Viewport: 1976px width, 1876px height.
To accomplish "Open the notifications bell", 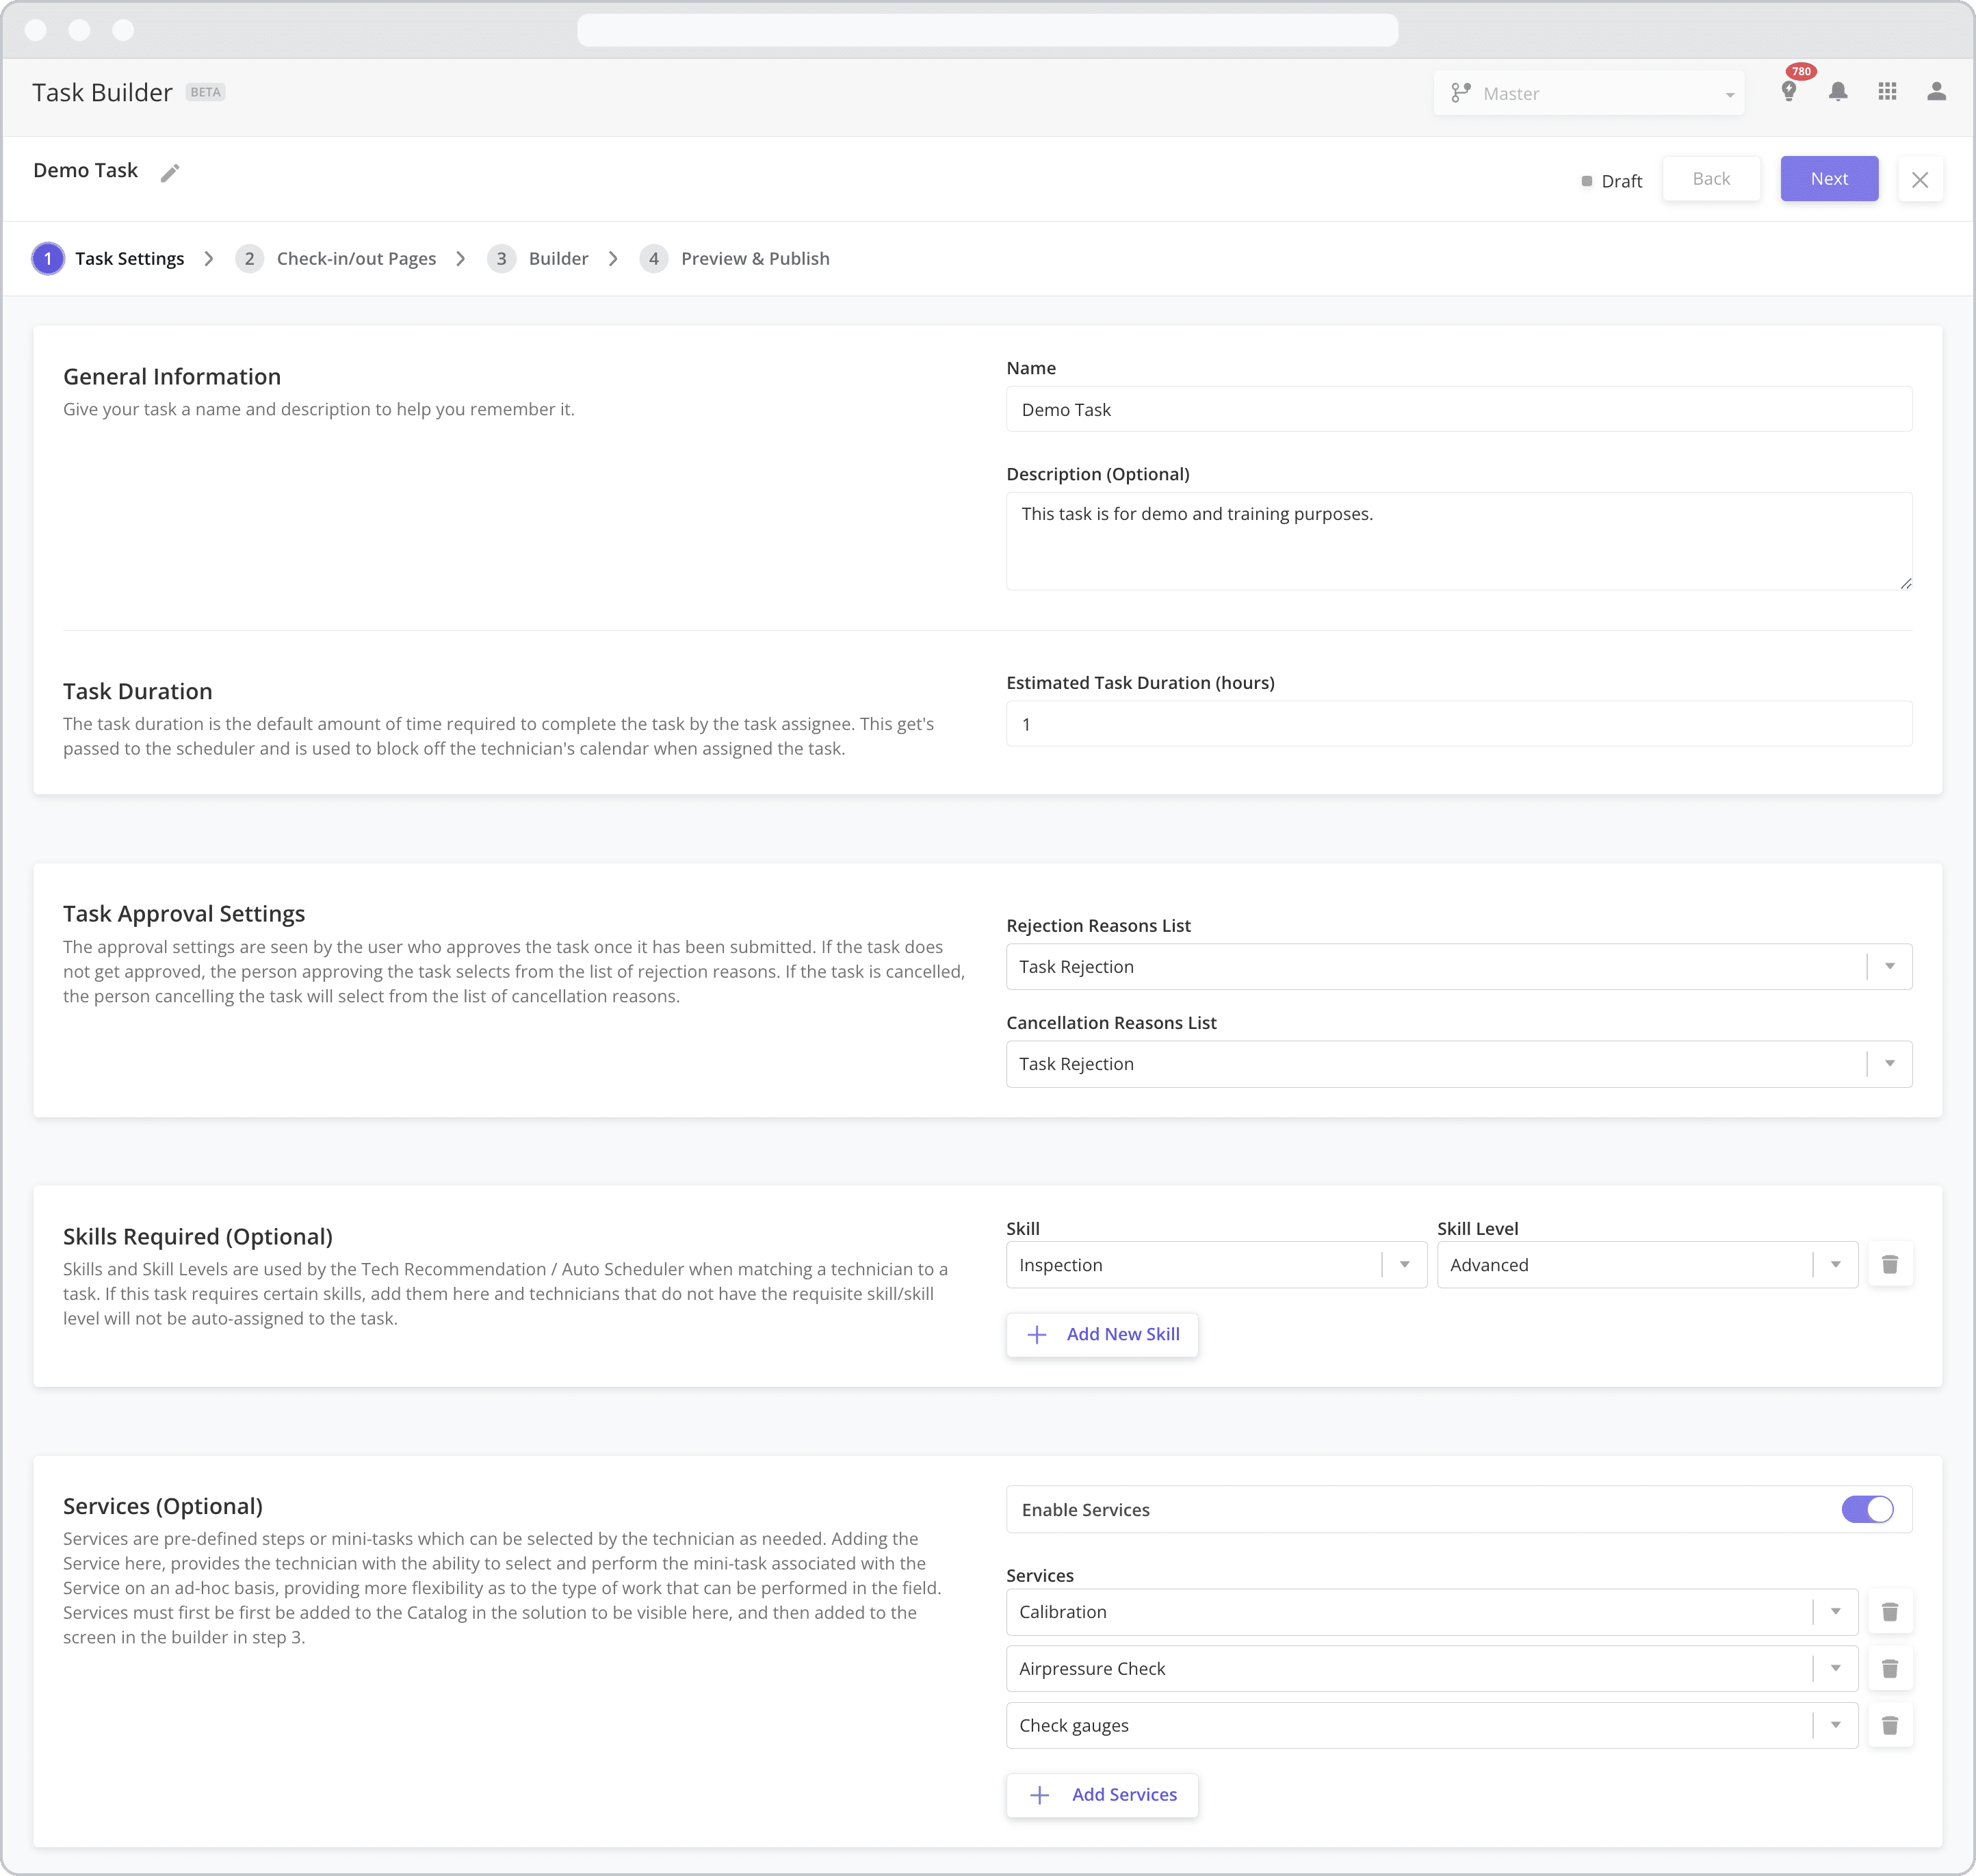I will click(1838, 92).
